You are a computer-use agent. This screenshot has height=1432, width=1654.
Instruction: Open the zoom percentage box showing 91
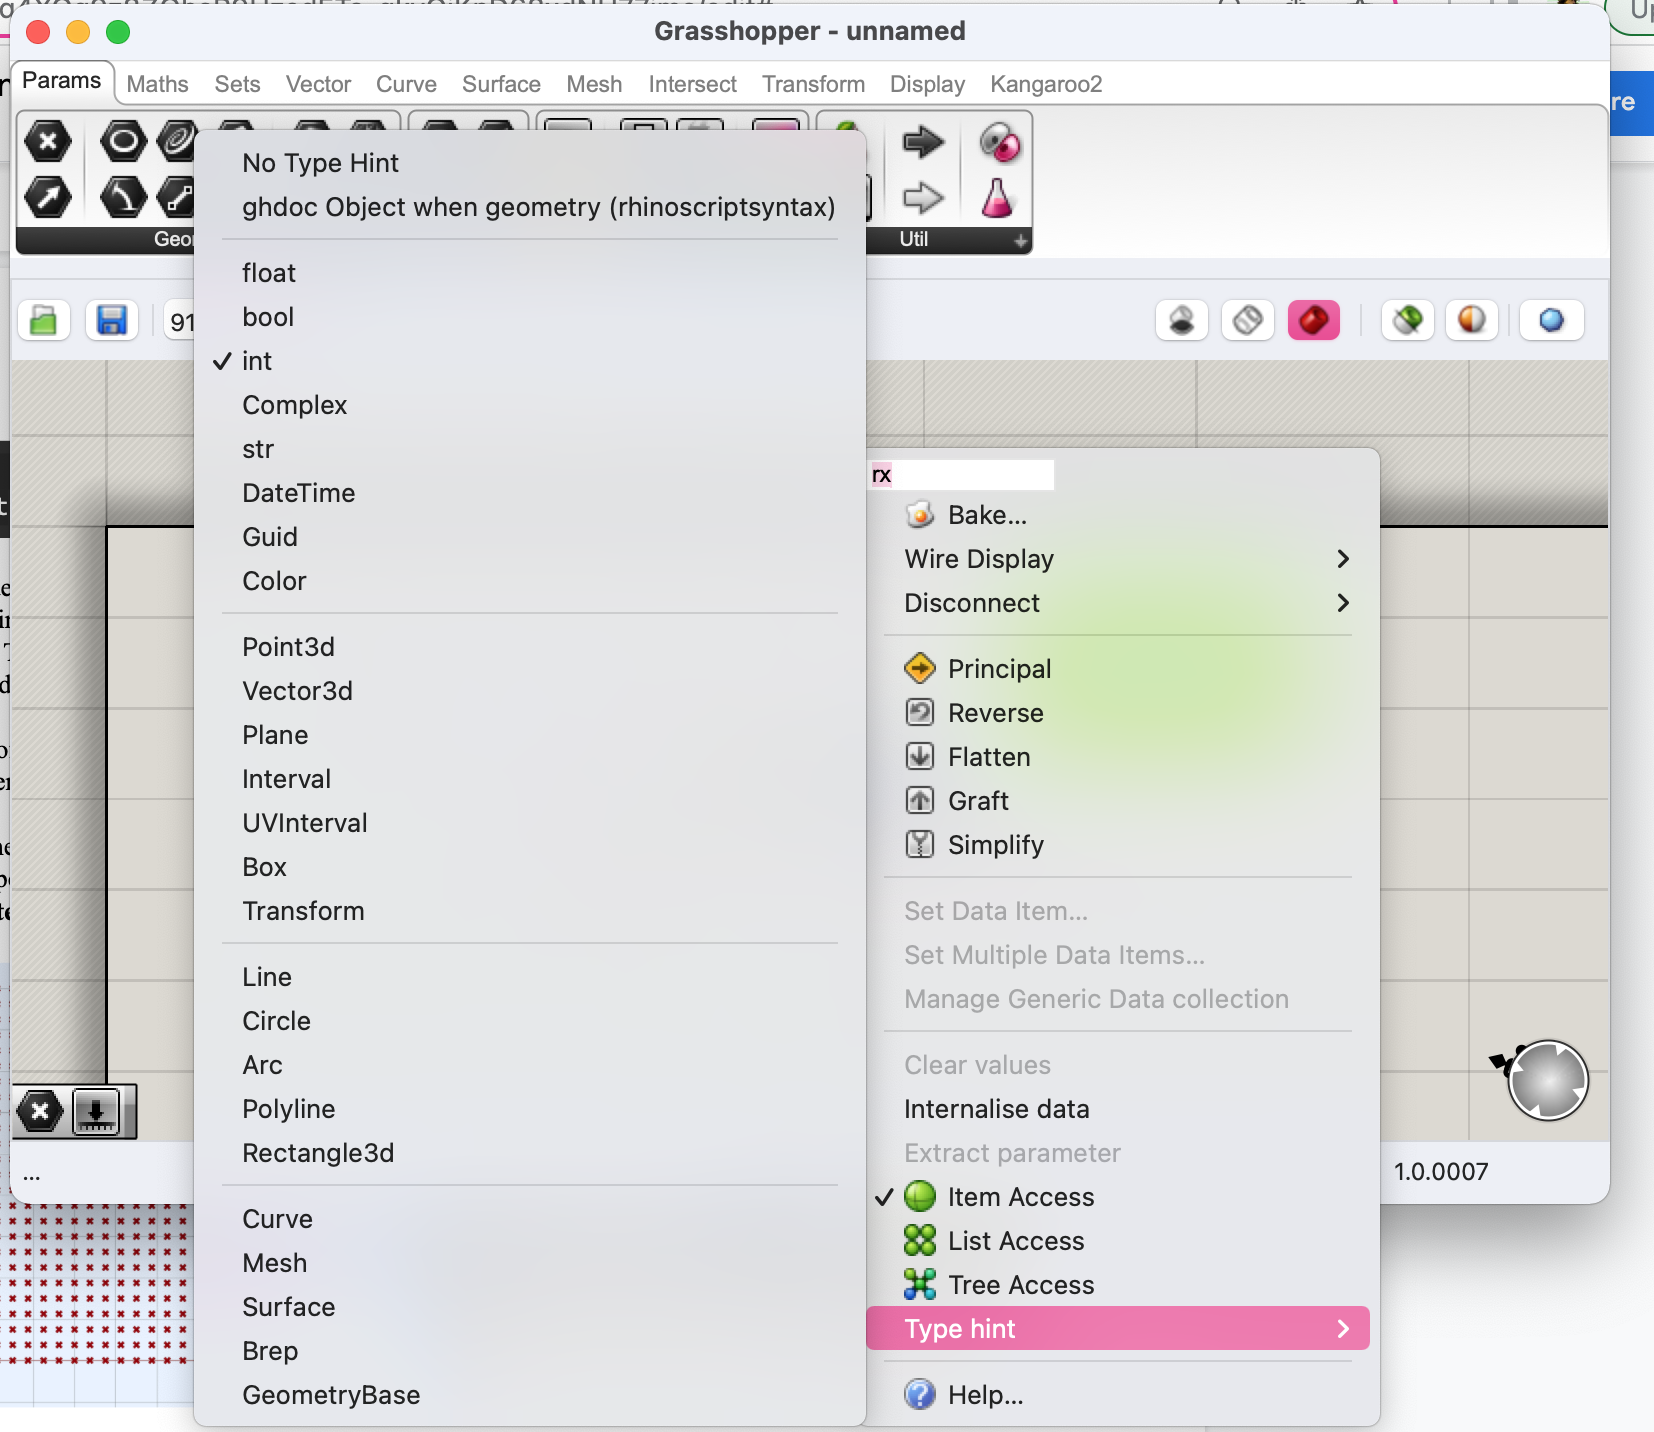point(180,321)
